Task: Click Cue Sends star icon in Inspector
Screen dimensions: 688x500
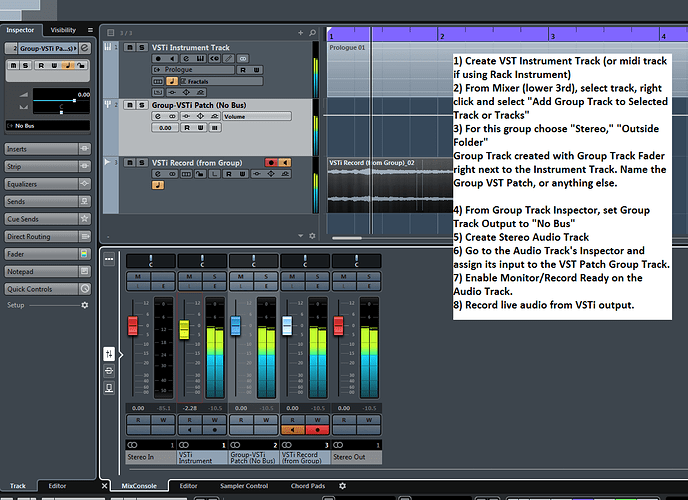Action: (x=85, y=218)
